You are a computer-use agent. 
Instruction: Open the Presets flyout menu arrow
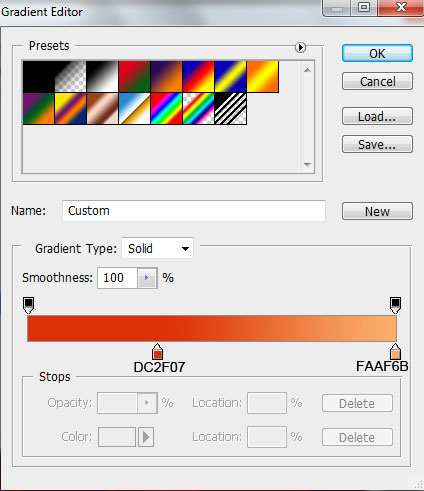300,47
